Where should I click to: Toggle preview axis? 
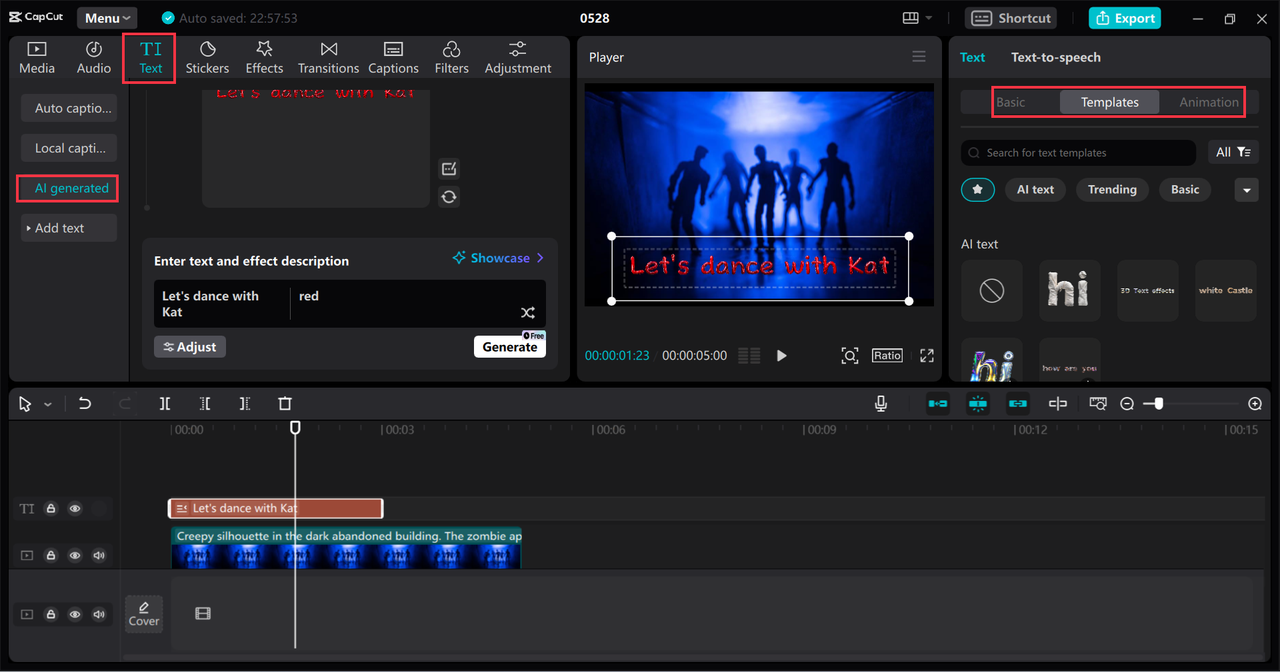pyautogui.click(x=1058, y=404)
